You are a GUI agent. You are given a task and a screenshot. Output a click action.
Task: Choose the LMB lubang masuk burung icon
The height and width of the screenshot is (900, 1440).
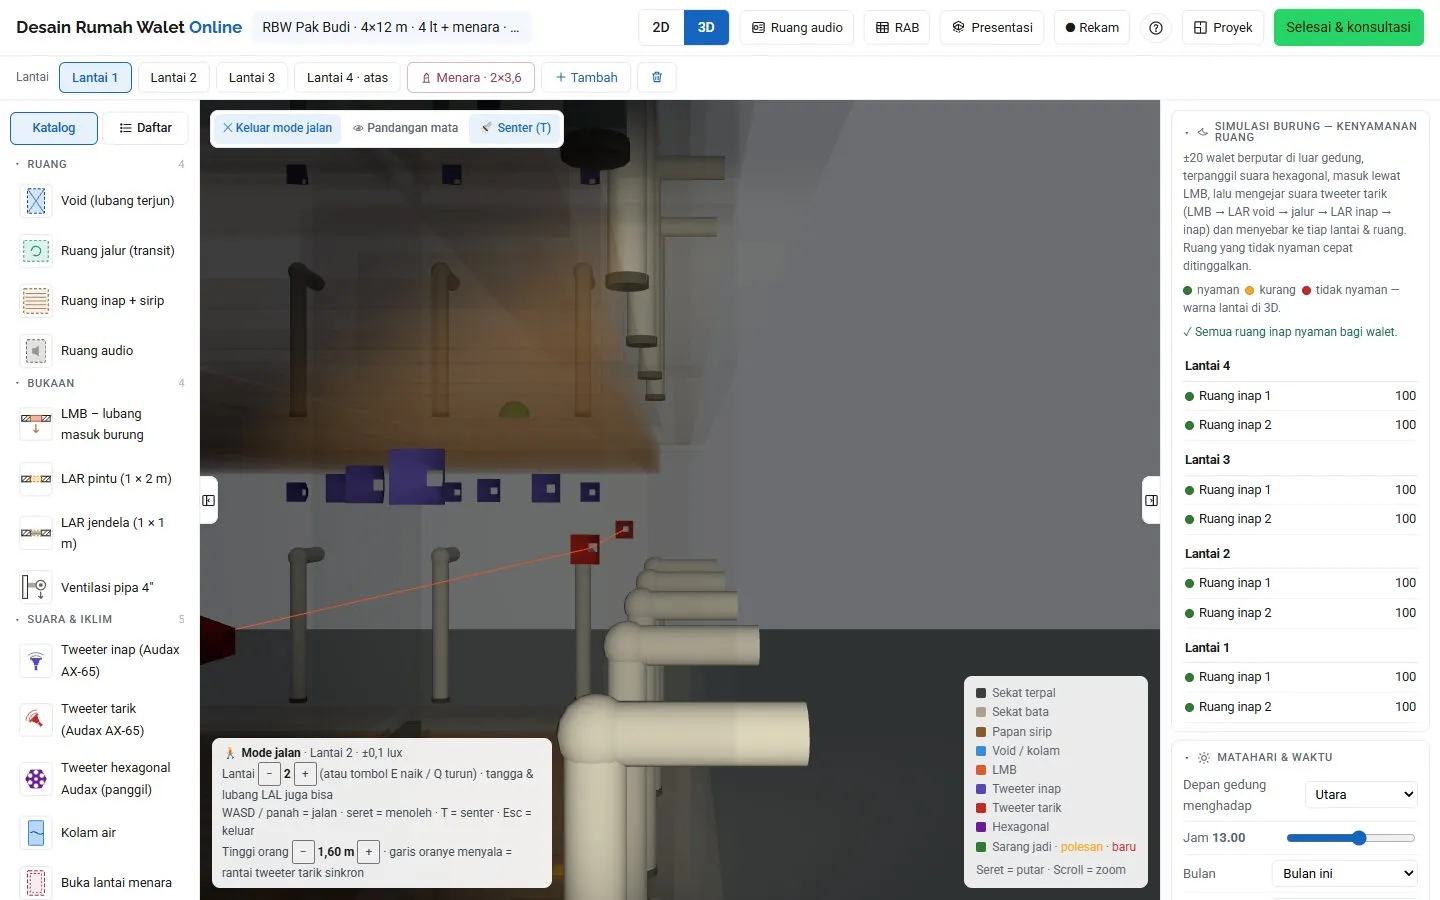(36, 424)
